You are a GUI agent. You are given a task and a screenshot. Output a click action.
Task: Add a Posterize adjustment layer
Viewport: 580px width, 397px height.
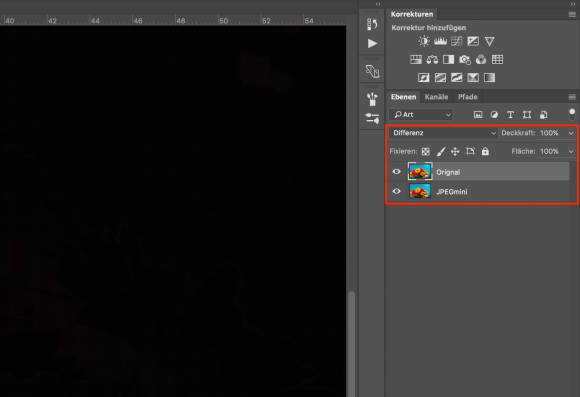tap(440, 77)
